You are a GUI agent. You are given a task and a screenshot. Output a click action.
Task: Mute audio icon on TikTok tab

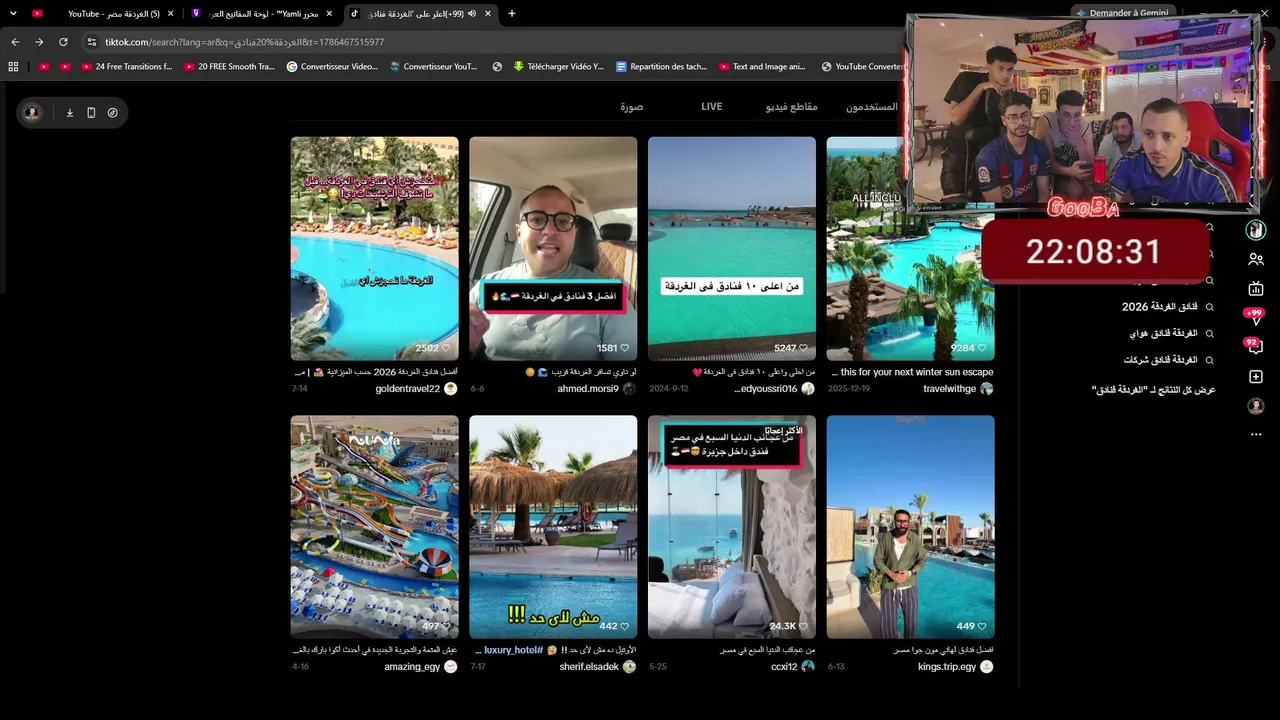tap(472, 14)
